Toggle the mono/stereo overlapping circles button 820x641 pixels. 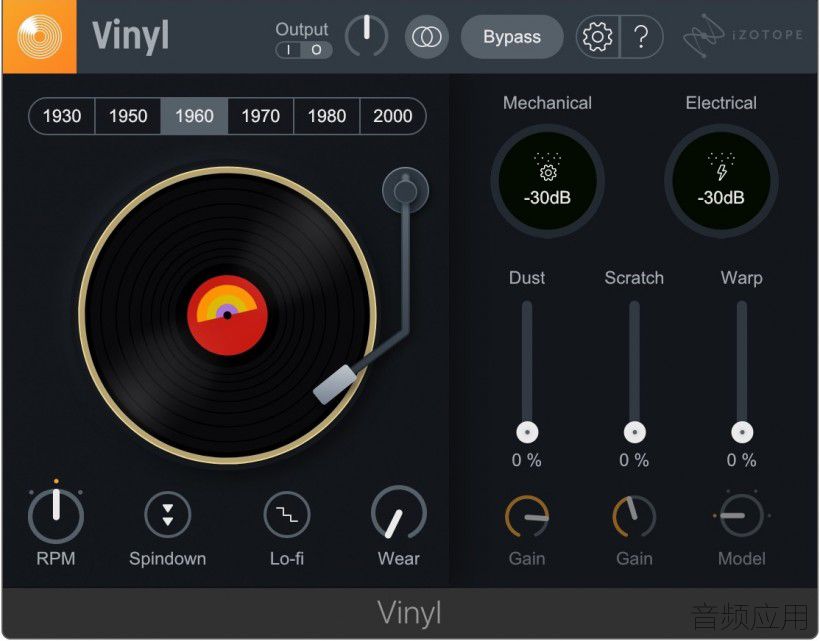[427, 37]
